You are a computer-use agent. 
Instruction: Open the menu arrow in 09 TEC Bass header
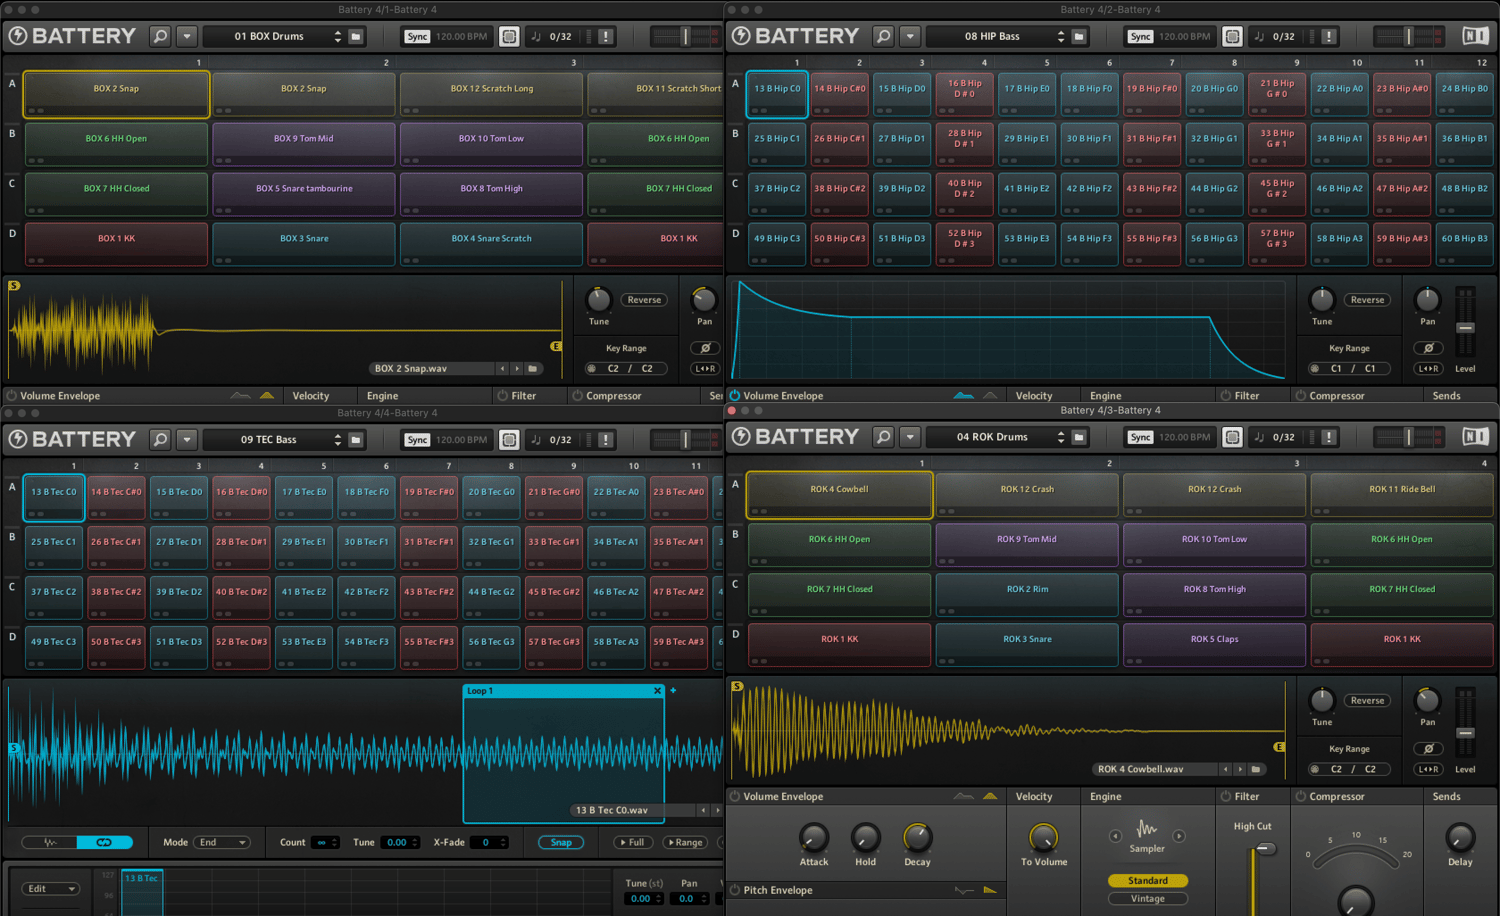187,440
